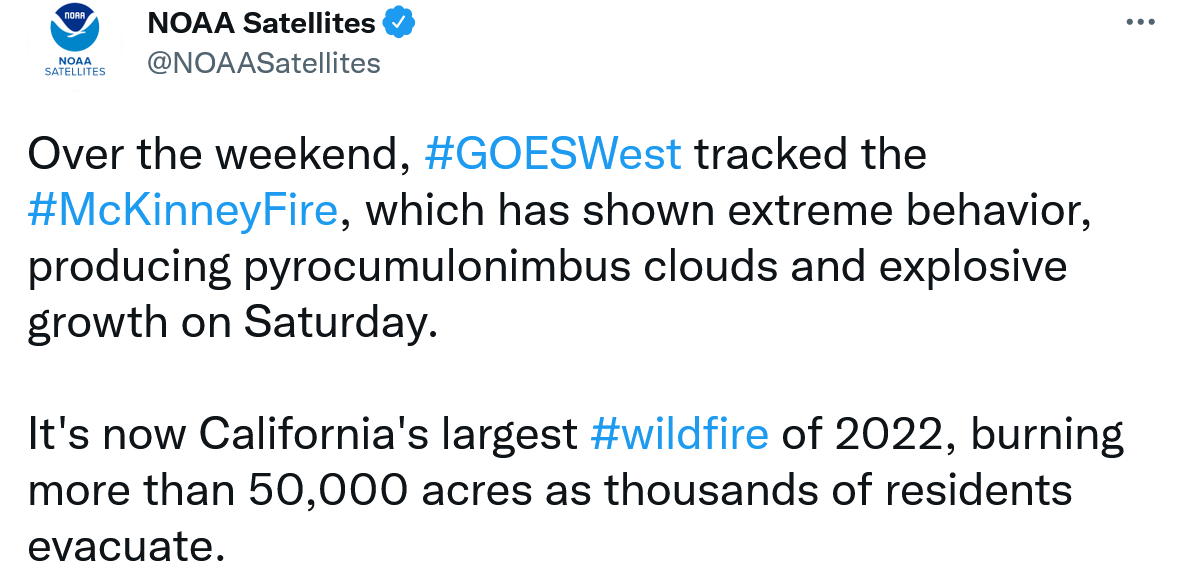This screenshot has width=1186, height=578.
Task: Open the #GOESWest hashtag
Action: 553,155
